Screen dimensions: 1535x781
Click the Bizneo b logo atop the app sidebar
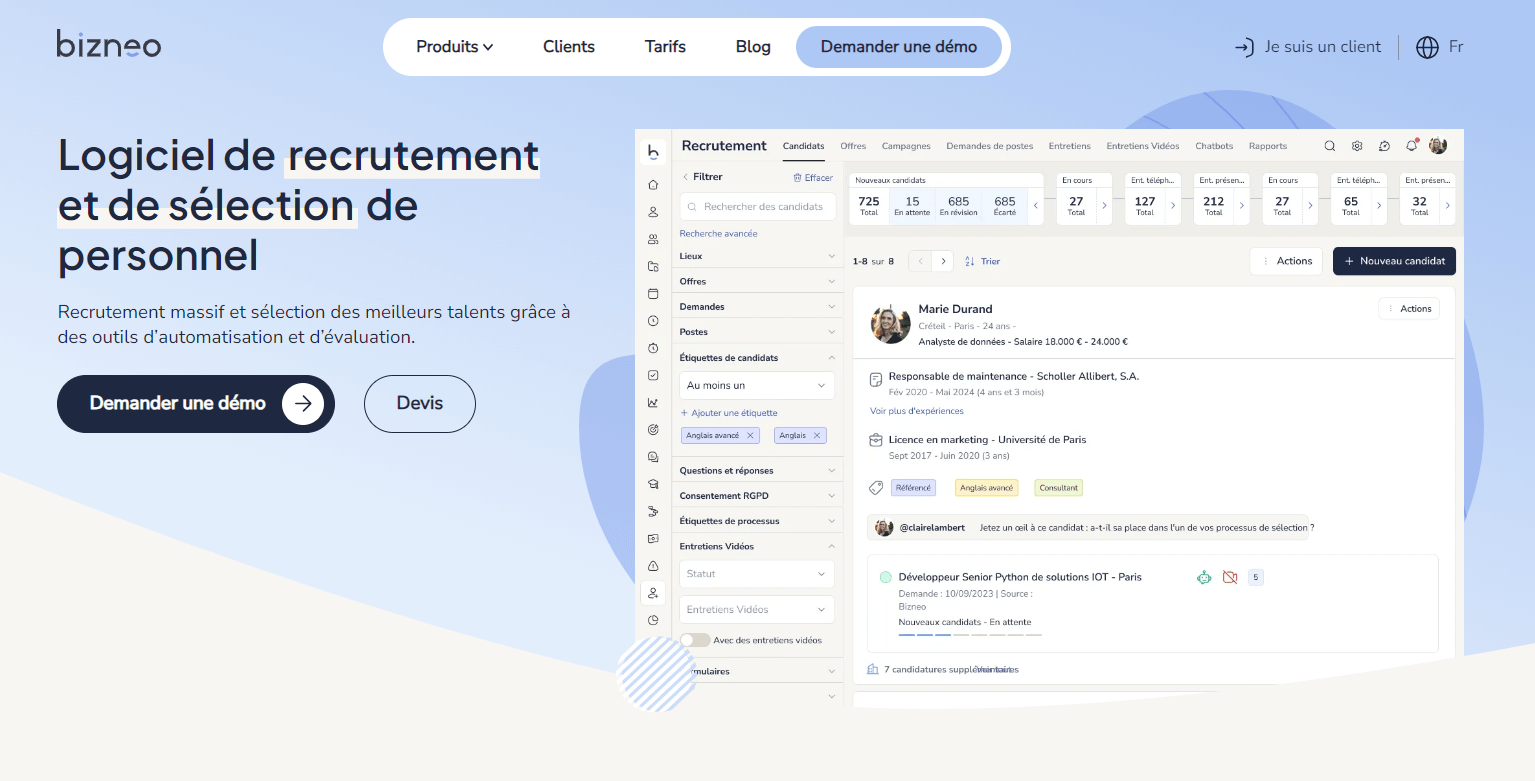[653, 151]
